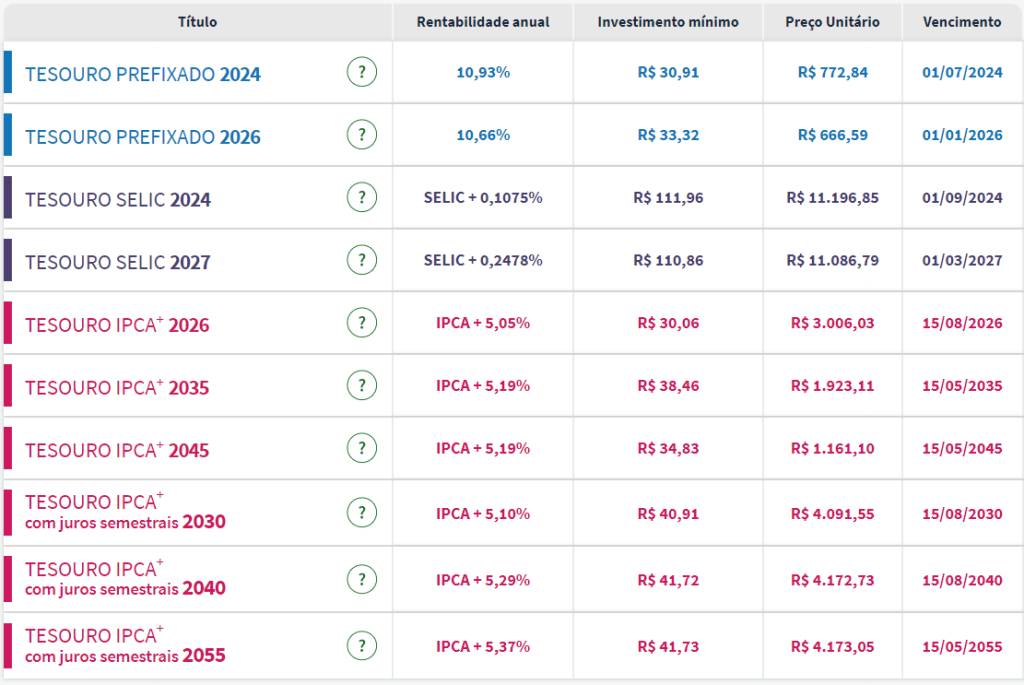This screenshot has height=685, width=1024.
Task: Click help icon for Tesouro IPCA+ 2026
Action: tap(362, 323)
